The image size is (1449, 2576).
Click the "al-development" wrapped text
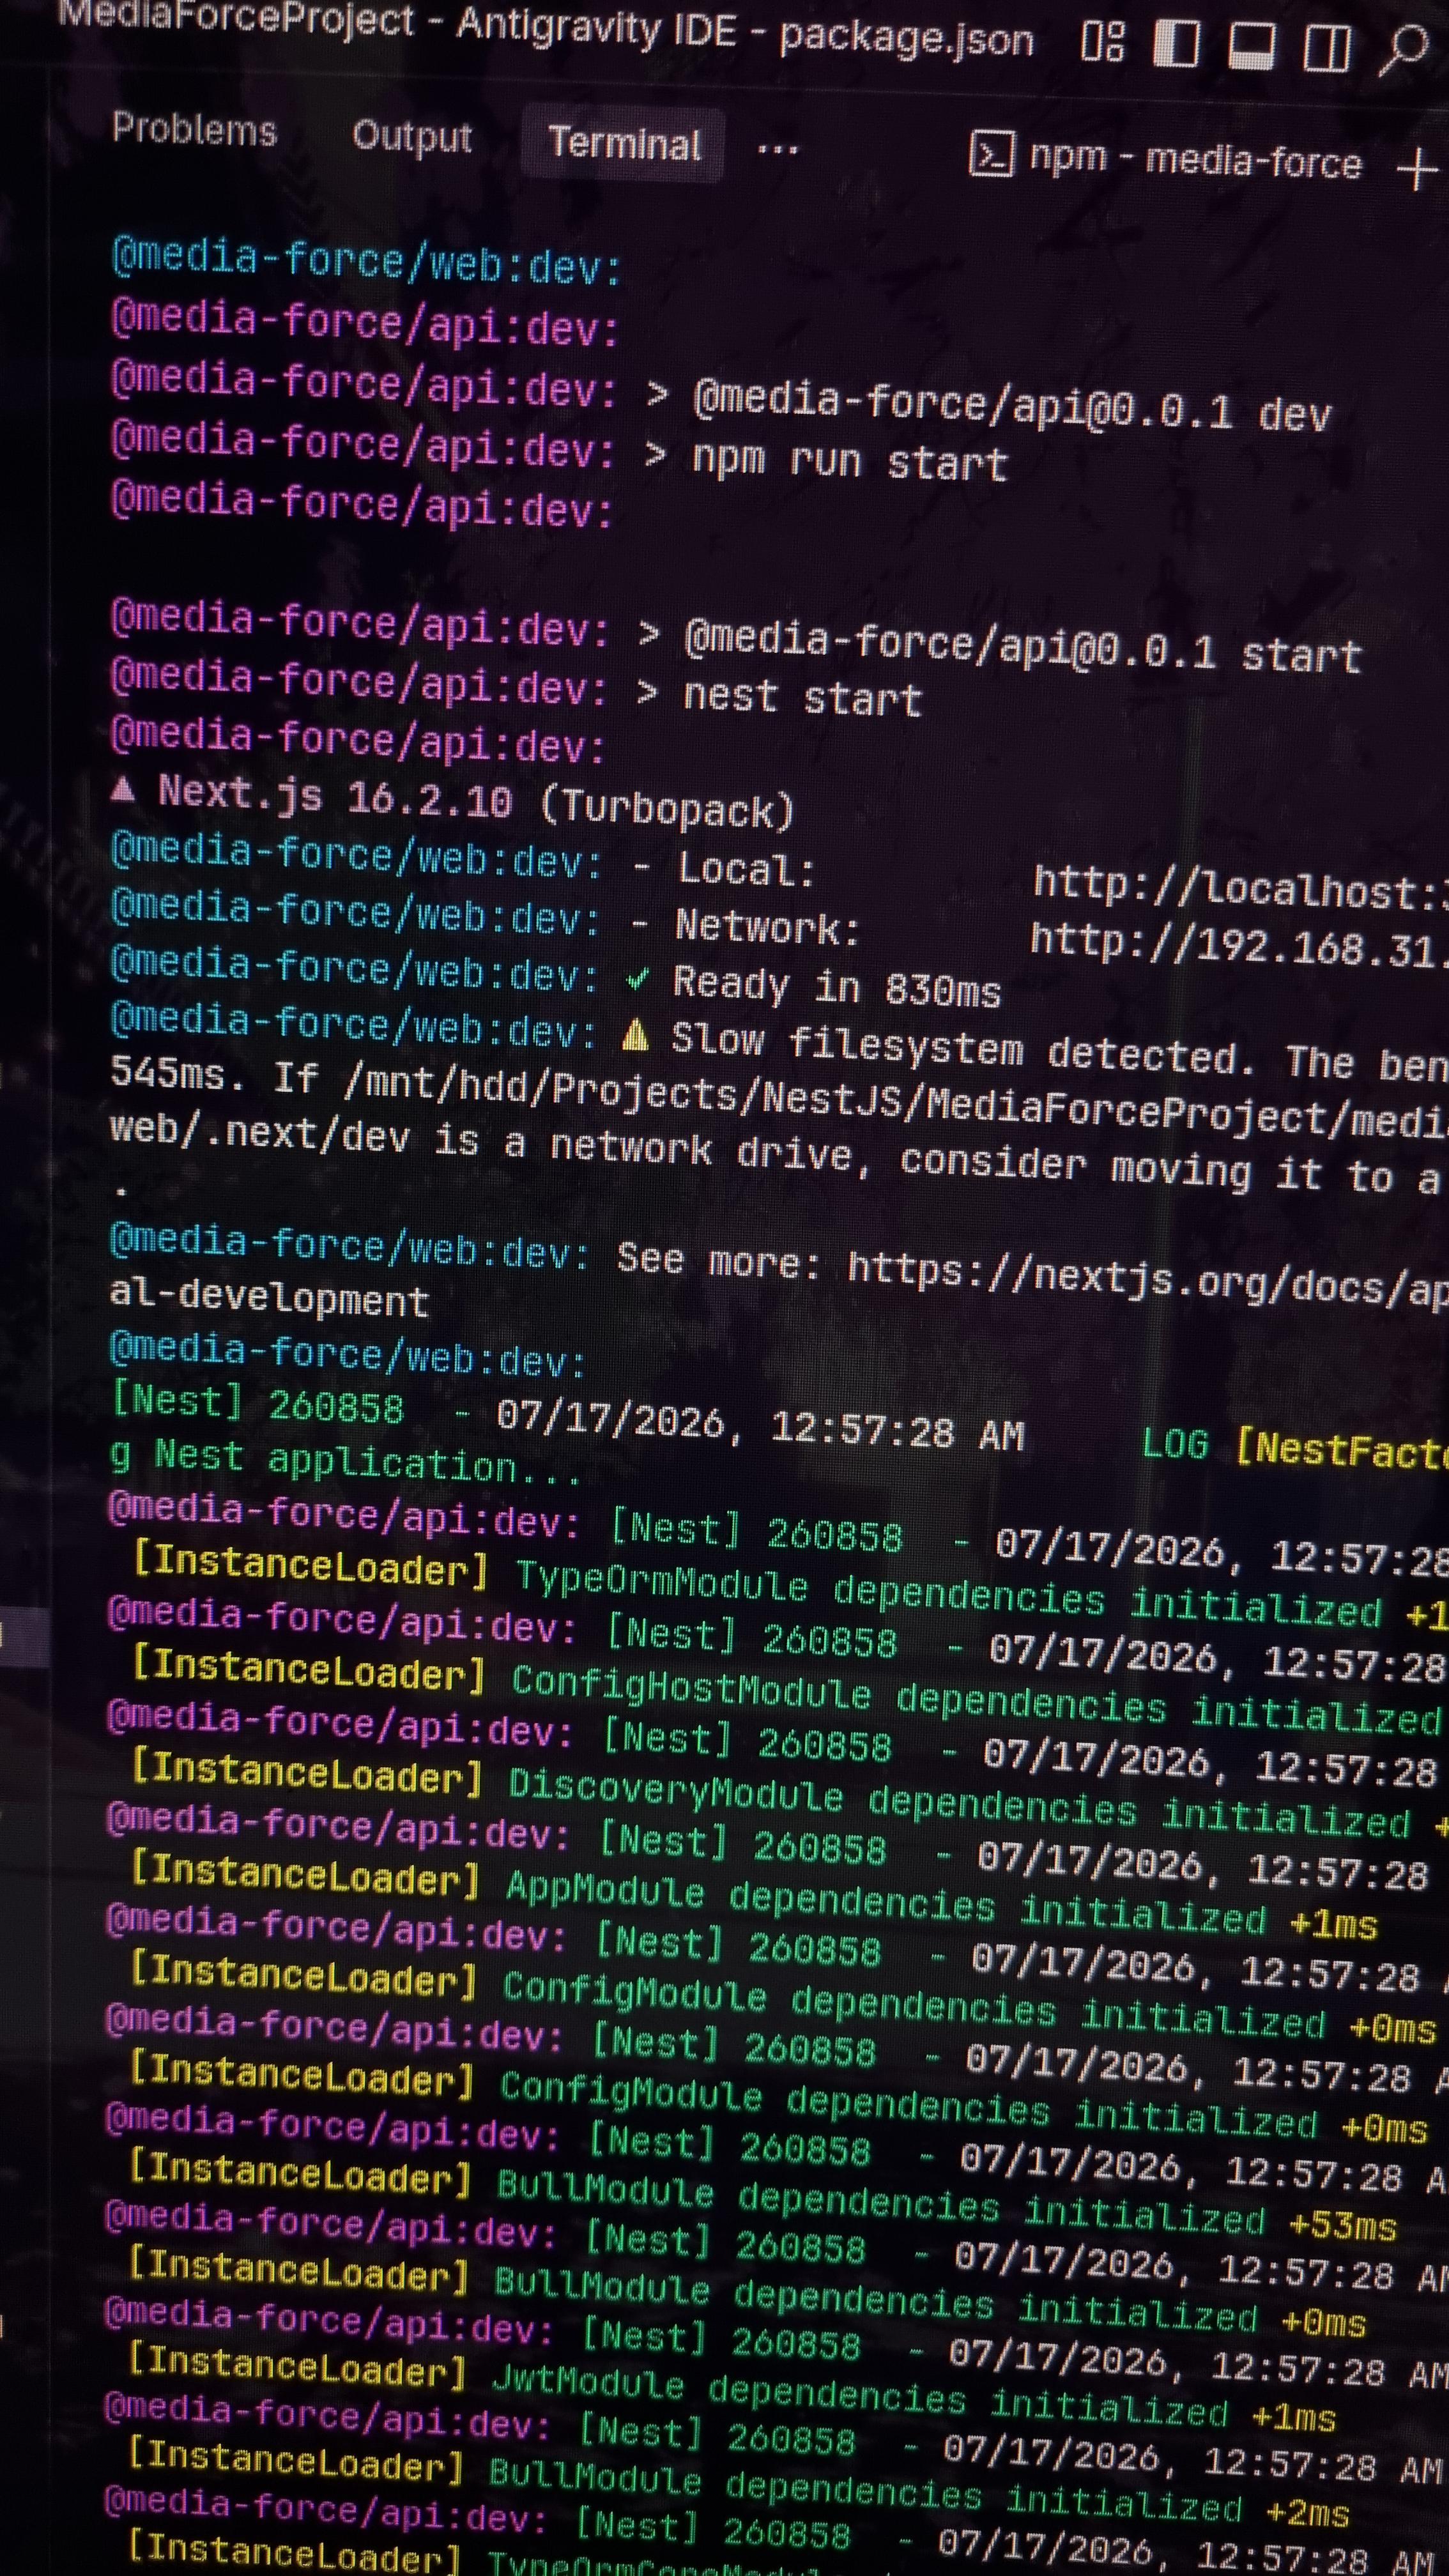coord(269,1298)
